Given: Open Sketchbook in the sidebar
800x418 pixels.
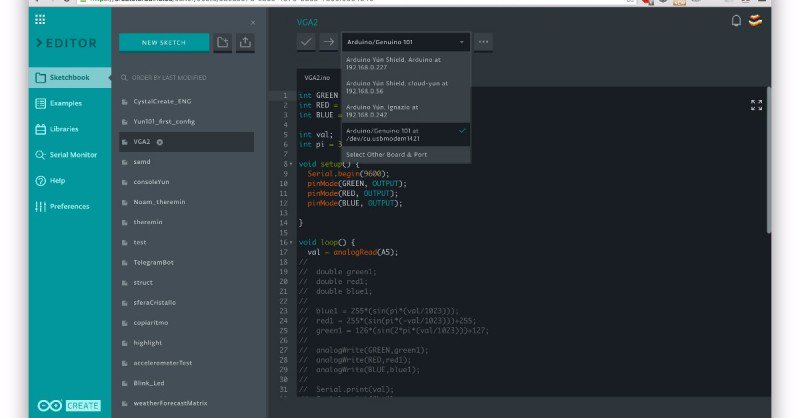Looking at the screenshot, I should click(x=70, y=78).
